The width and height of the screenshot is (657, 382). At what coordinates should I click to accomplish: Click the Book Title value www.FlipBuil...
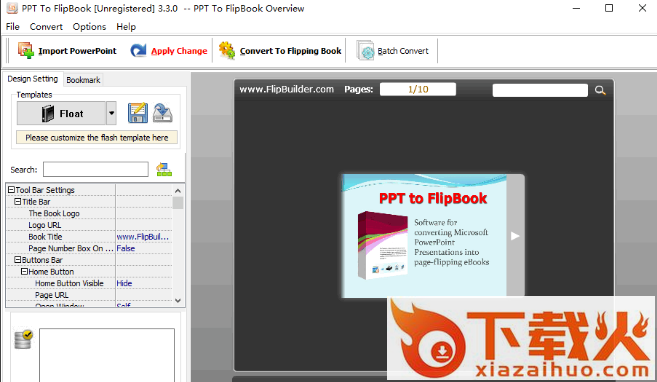coord(142,237)
